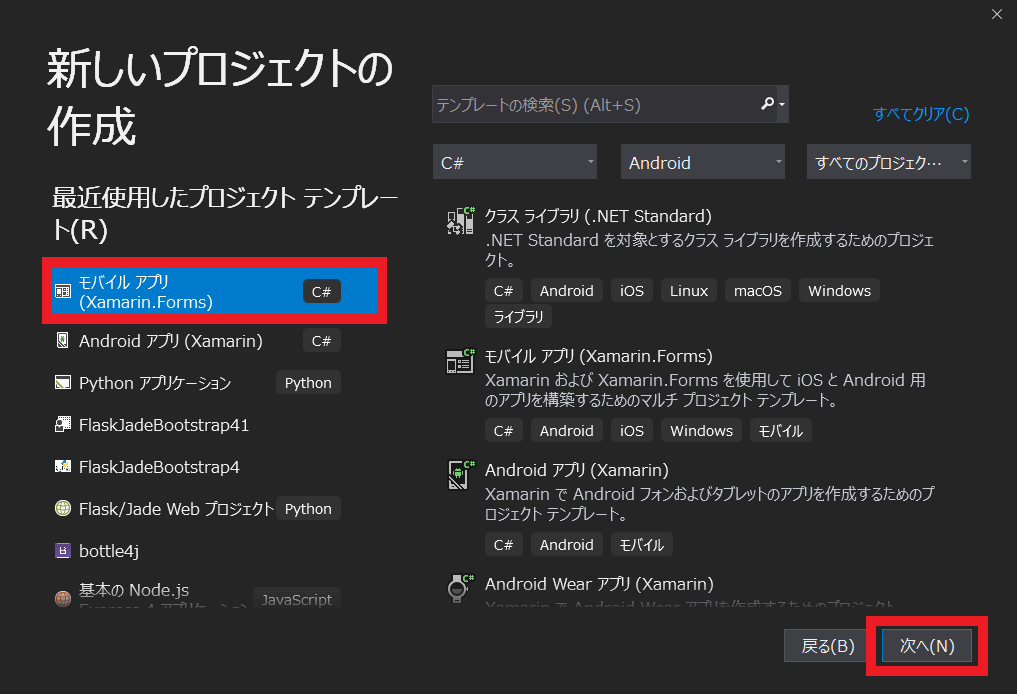Click the Flask/Jade Web プロジェクト globe icon
1017x694 pixels.
click(x=63, y=509)
